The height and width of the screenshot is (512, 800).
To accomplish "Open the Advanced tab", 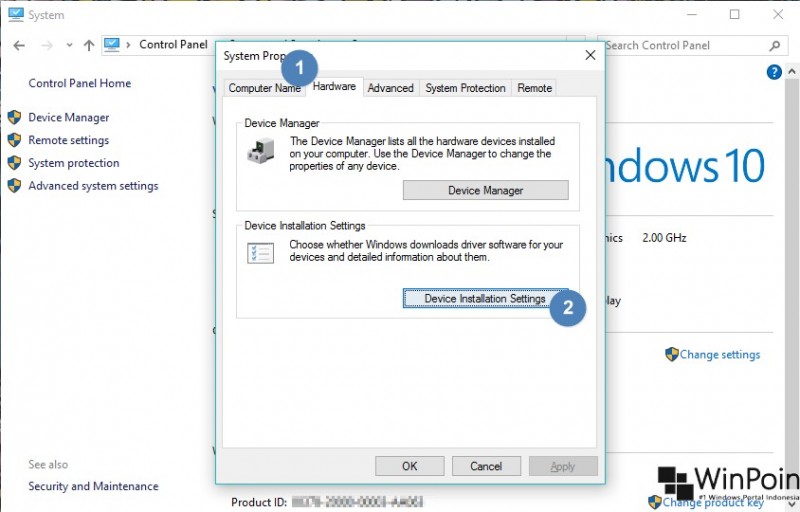I will coord(391,88).
